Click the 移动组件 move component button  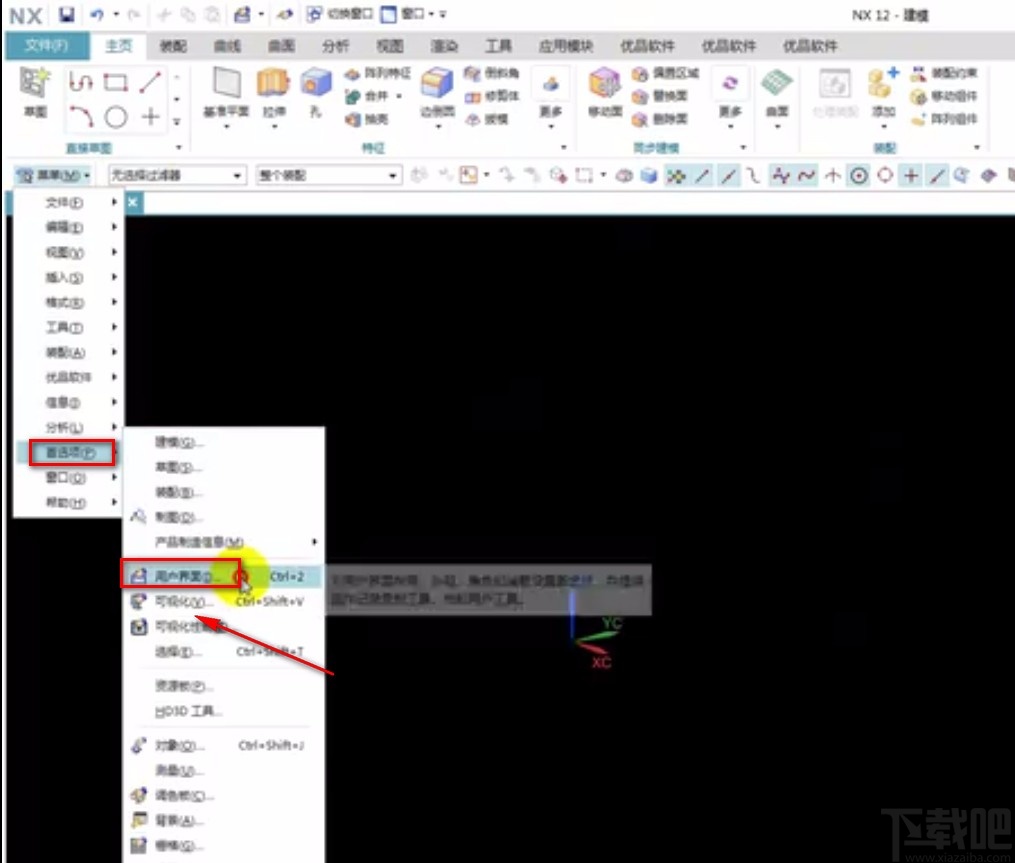pyautogui.click(x=944, y=96)
